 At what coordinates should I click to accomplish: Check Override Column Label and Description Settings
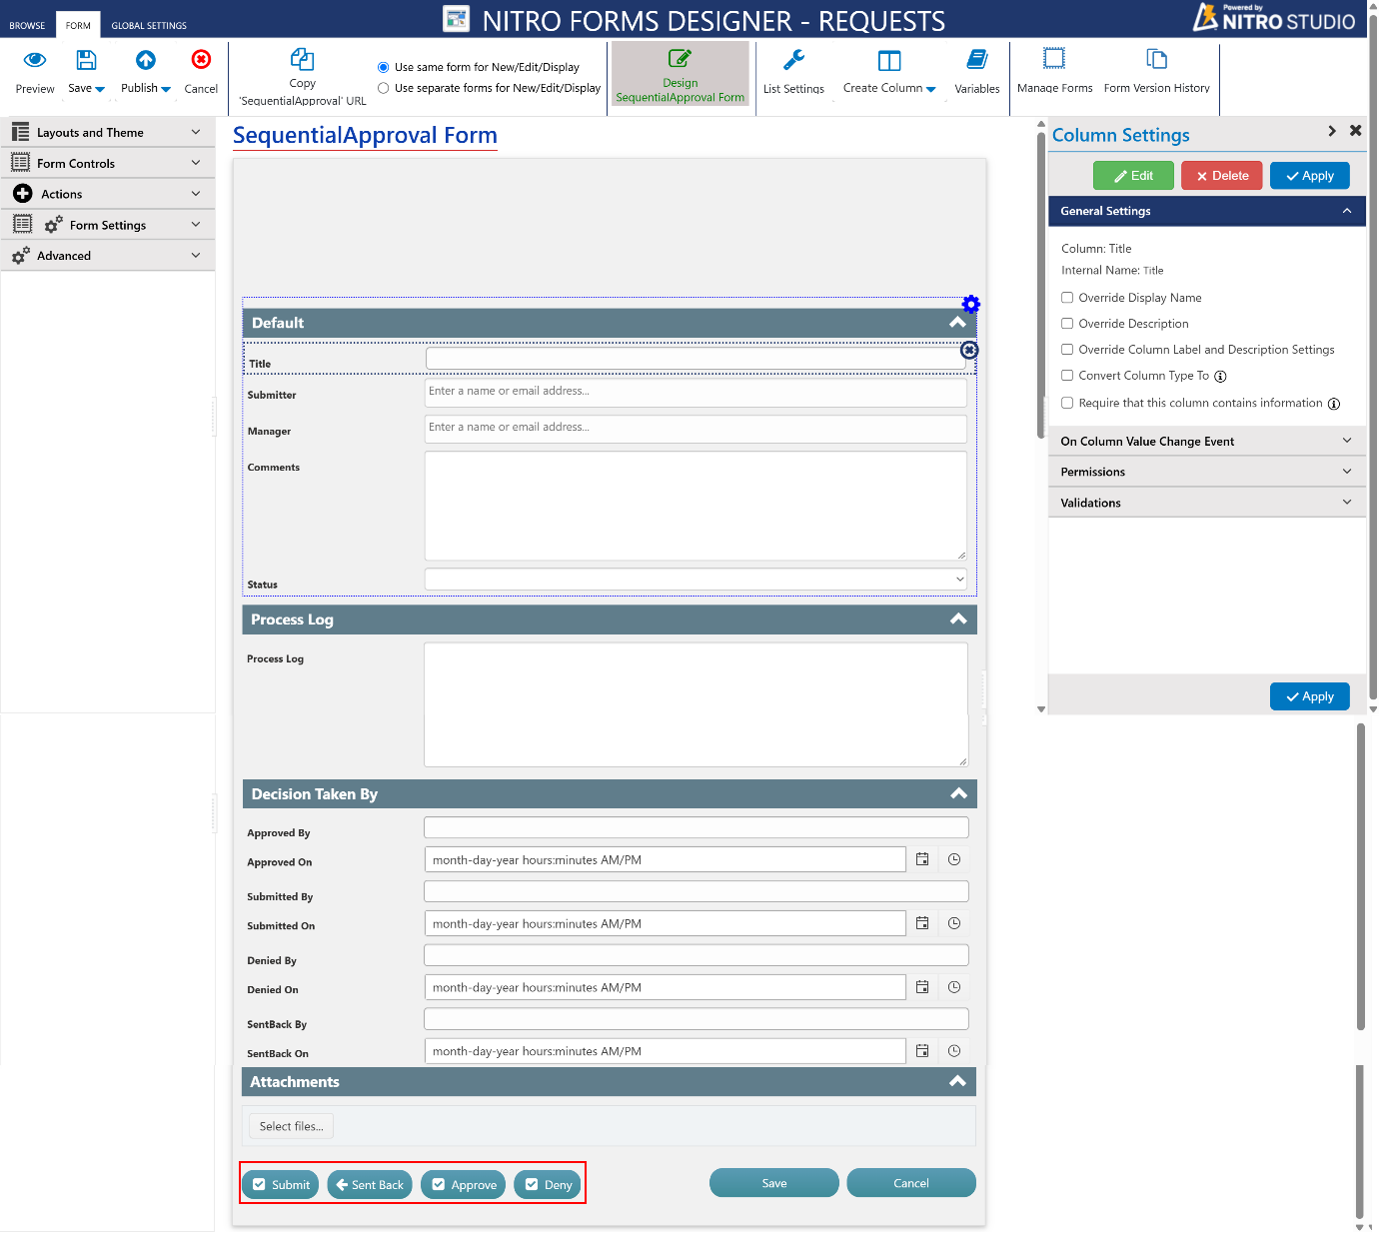point(1067,349)
